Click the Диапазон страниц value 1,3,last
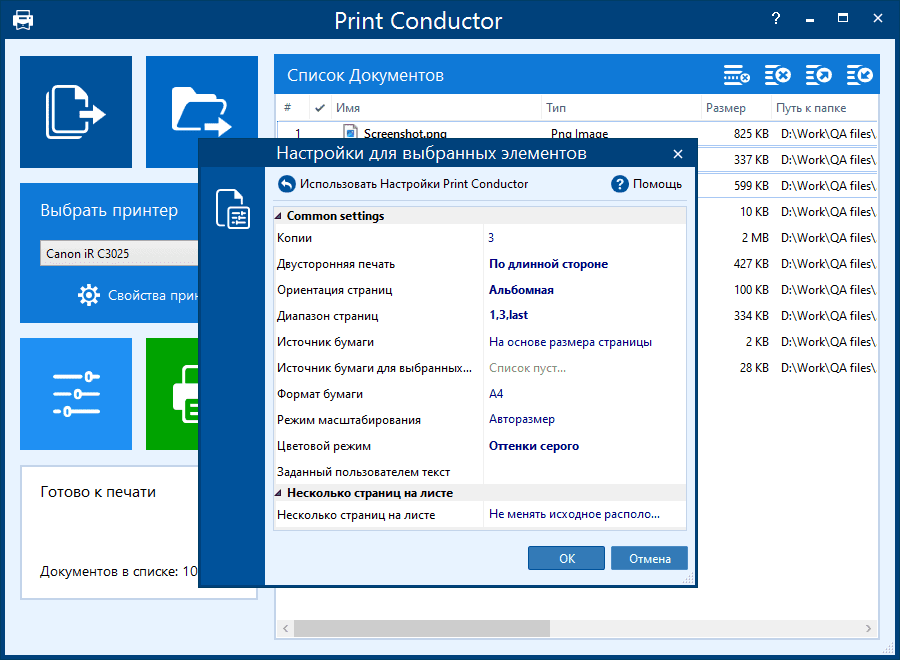Image resolution: width=900 pixels, height=660 pixels. pyautogui.click(x=509, y=315)
